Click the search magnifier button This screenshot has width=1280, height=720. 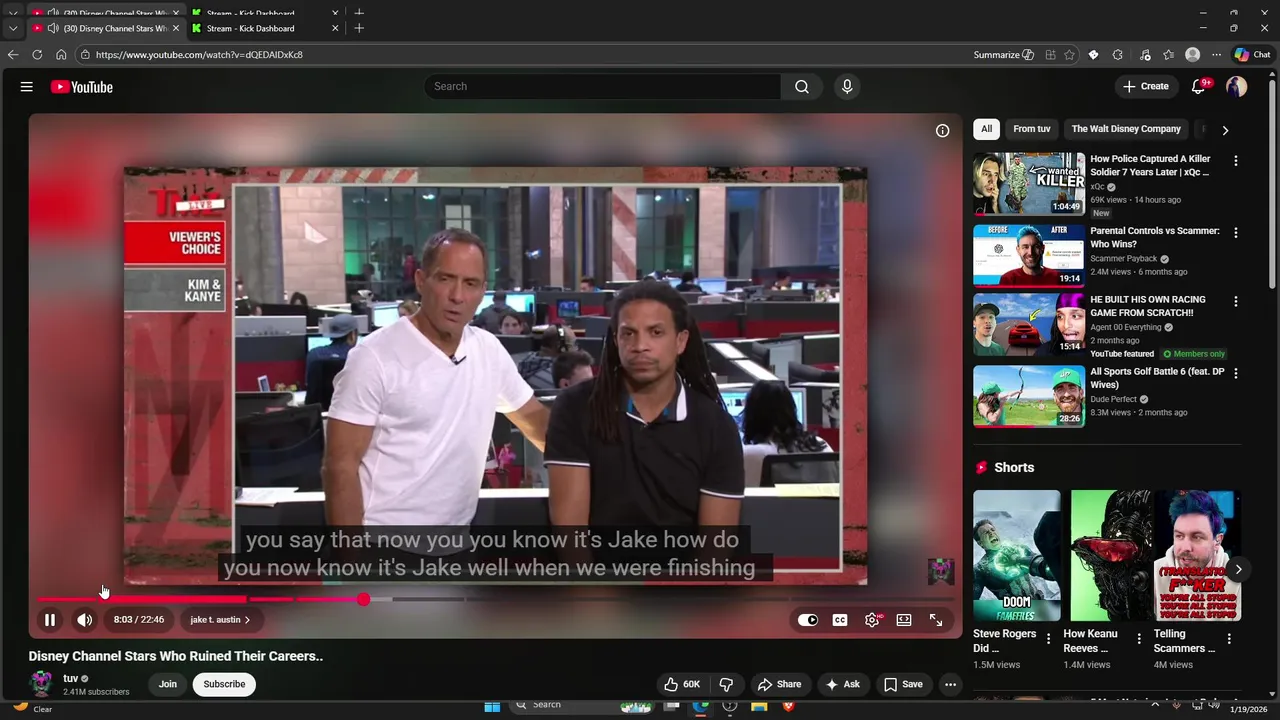[802, 87]
